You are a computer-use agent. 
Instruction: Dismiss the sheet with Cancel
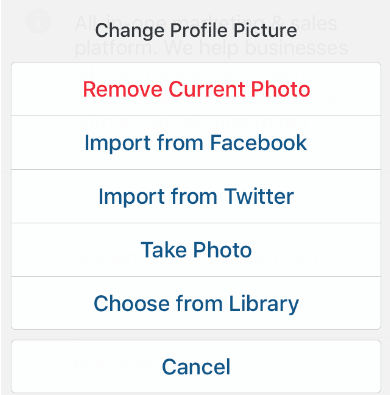196,366
